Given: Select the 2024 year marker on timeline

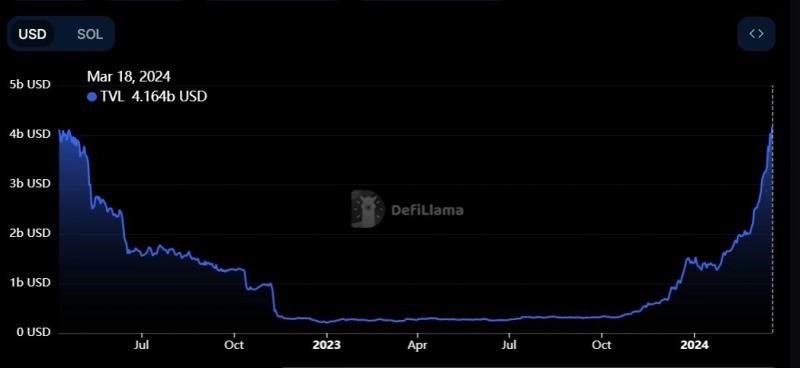Looking at the screenshot, I should pos(694,345).
